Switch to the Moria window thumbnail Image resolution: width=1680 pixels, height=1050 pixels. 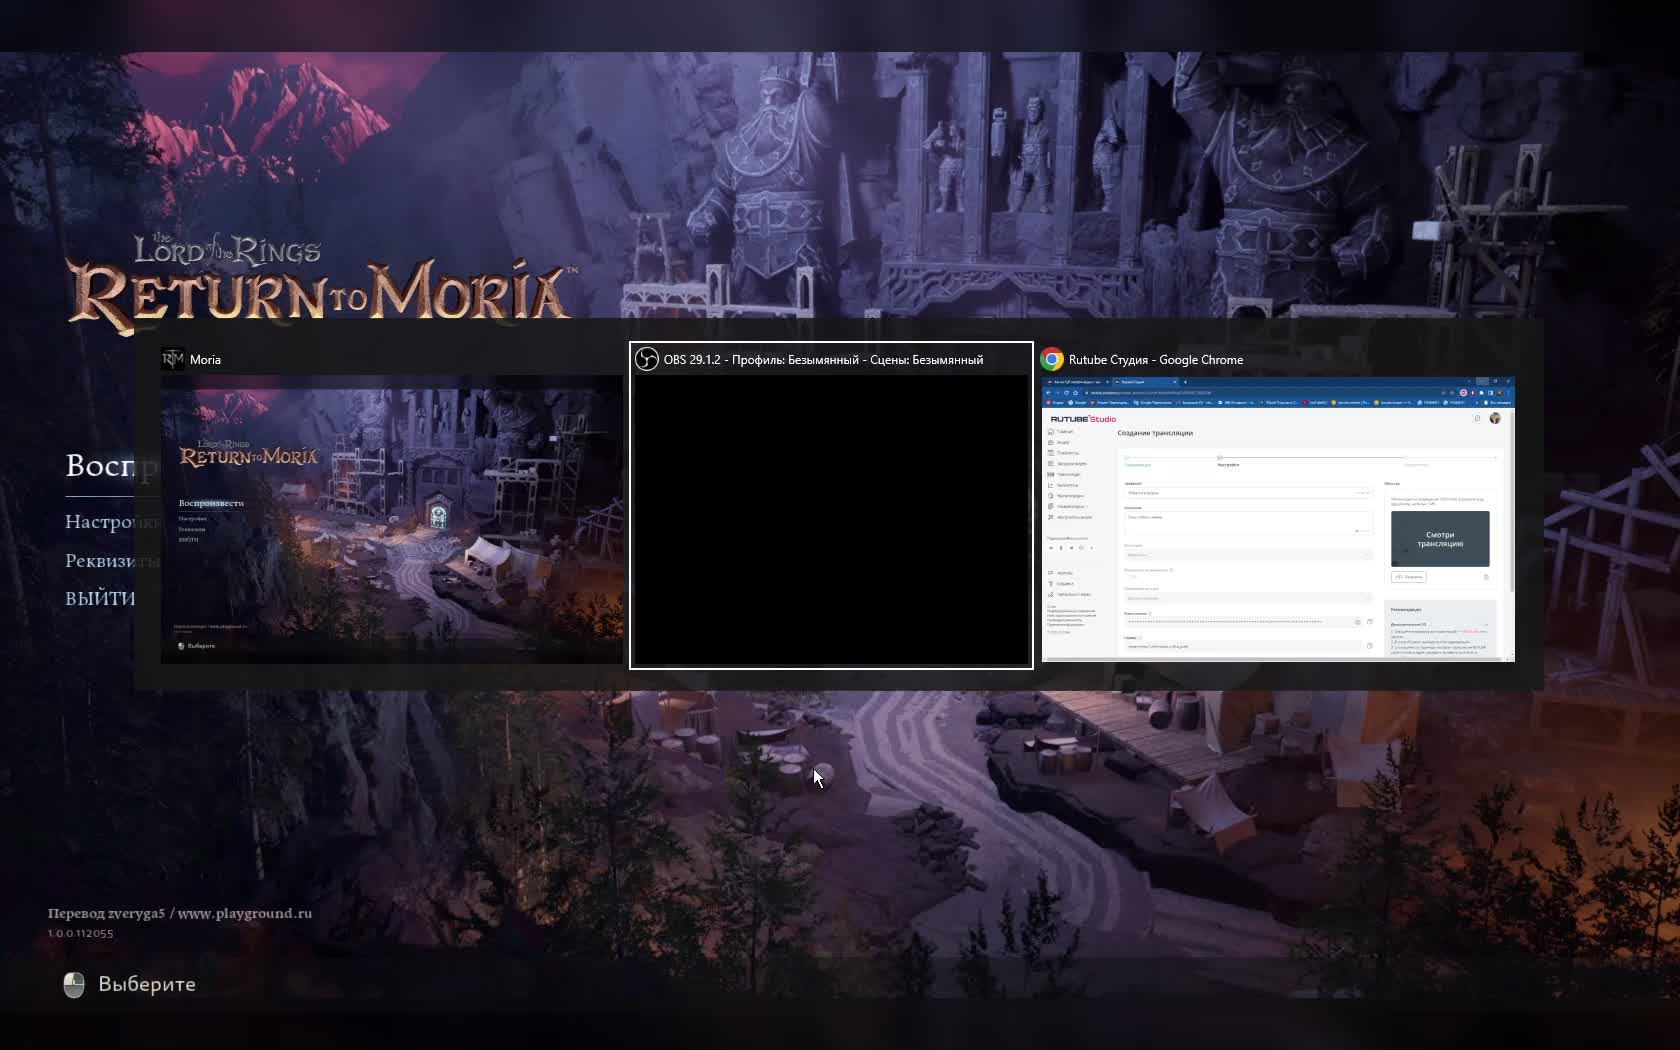point(391,519)
